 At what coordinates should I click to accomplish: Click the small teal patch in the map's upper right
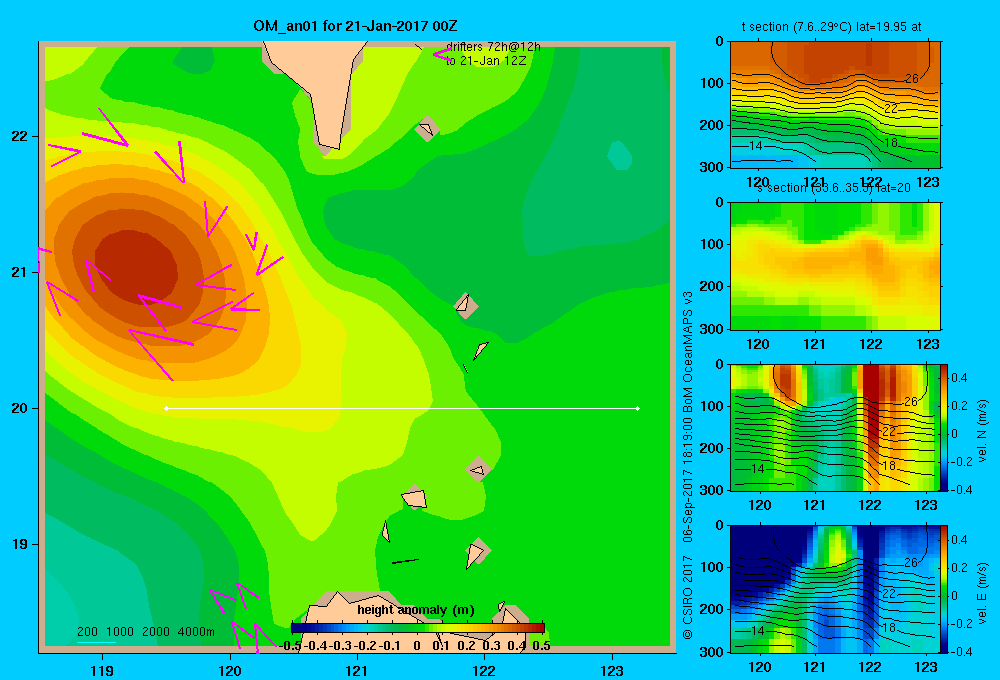point(619,155)
